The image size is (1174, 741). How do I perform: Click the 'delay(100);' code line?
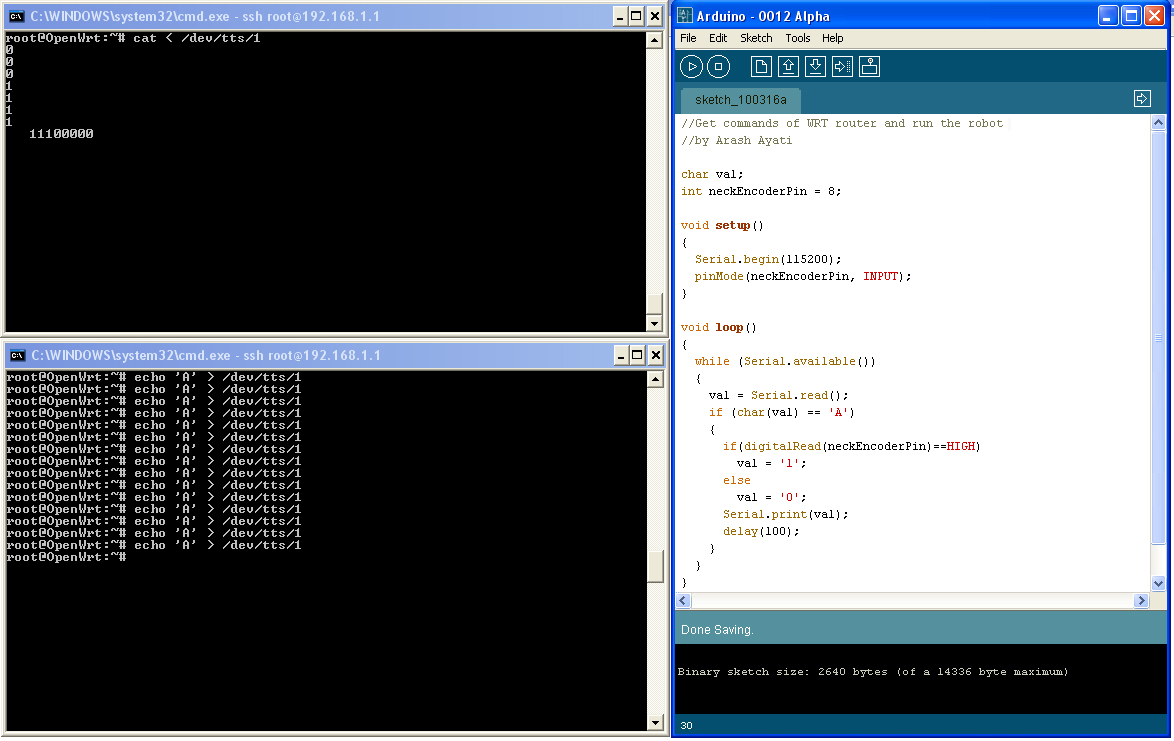[761, 531]
